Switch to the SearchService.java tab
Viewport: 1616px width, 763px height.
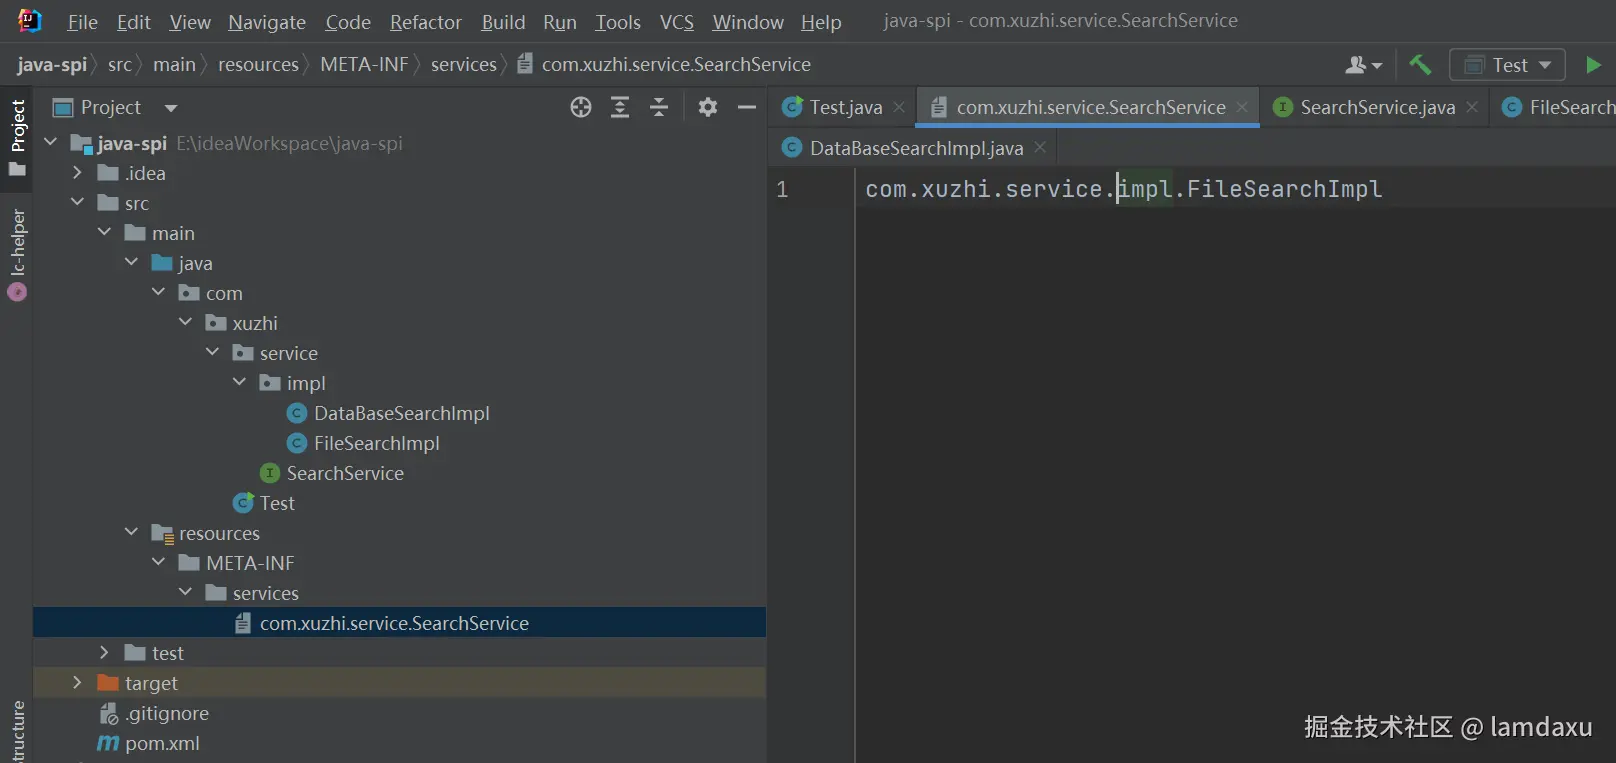point(1377,107)
